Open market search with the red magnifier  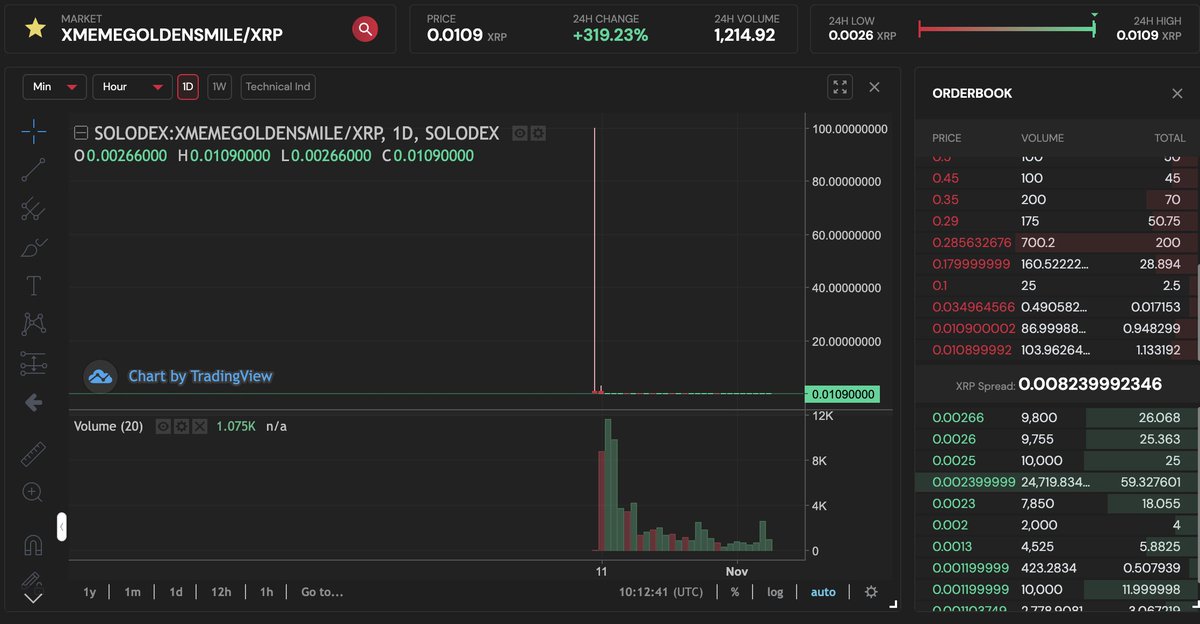coord(365,29)
